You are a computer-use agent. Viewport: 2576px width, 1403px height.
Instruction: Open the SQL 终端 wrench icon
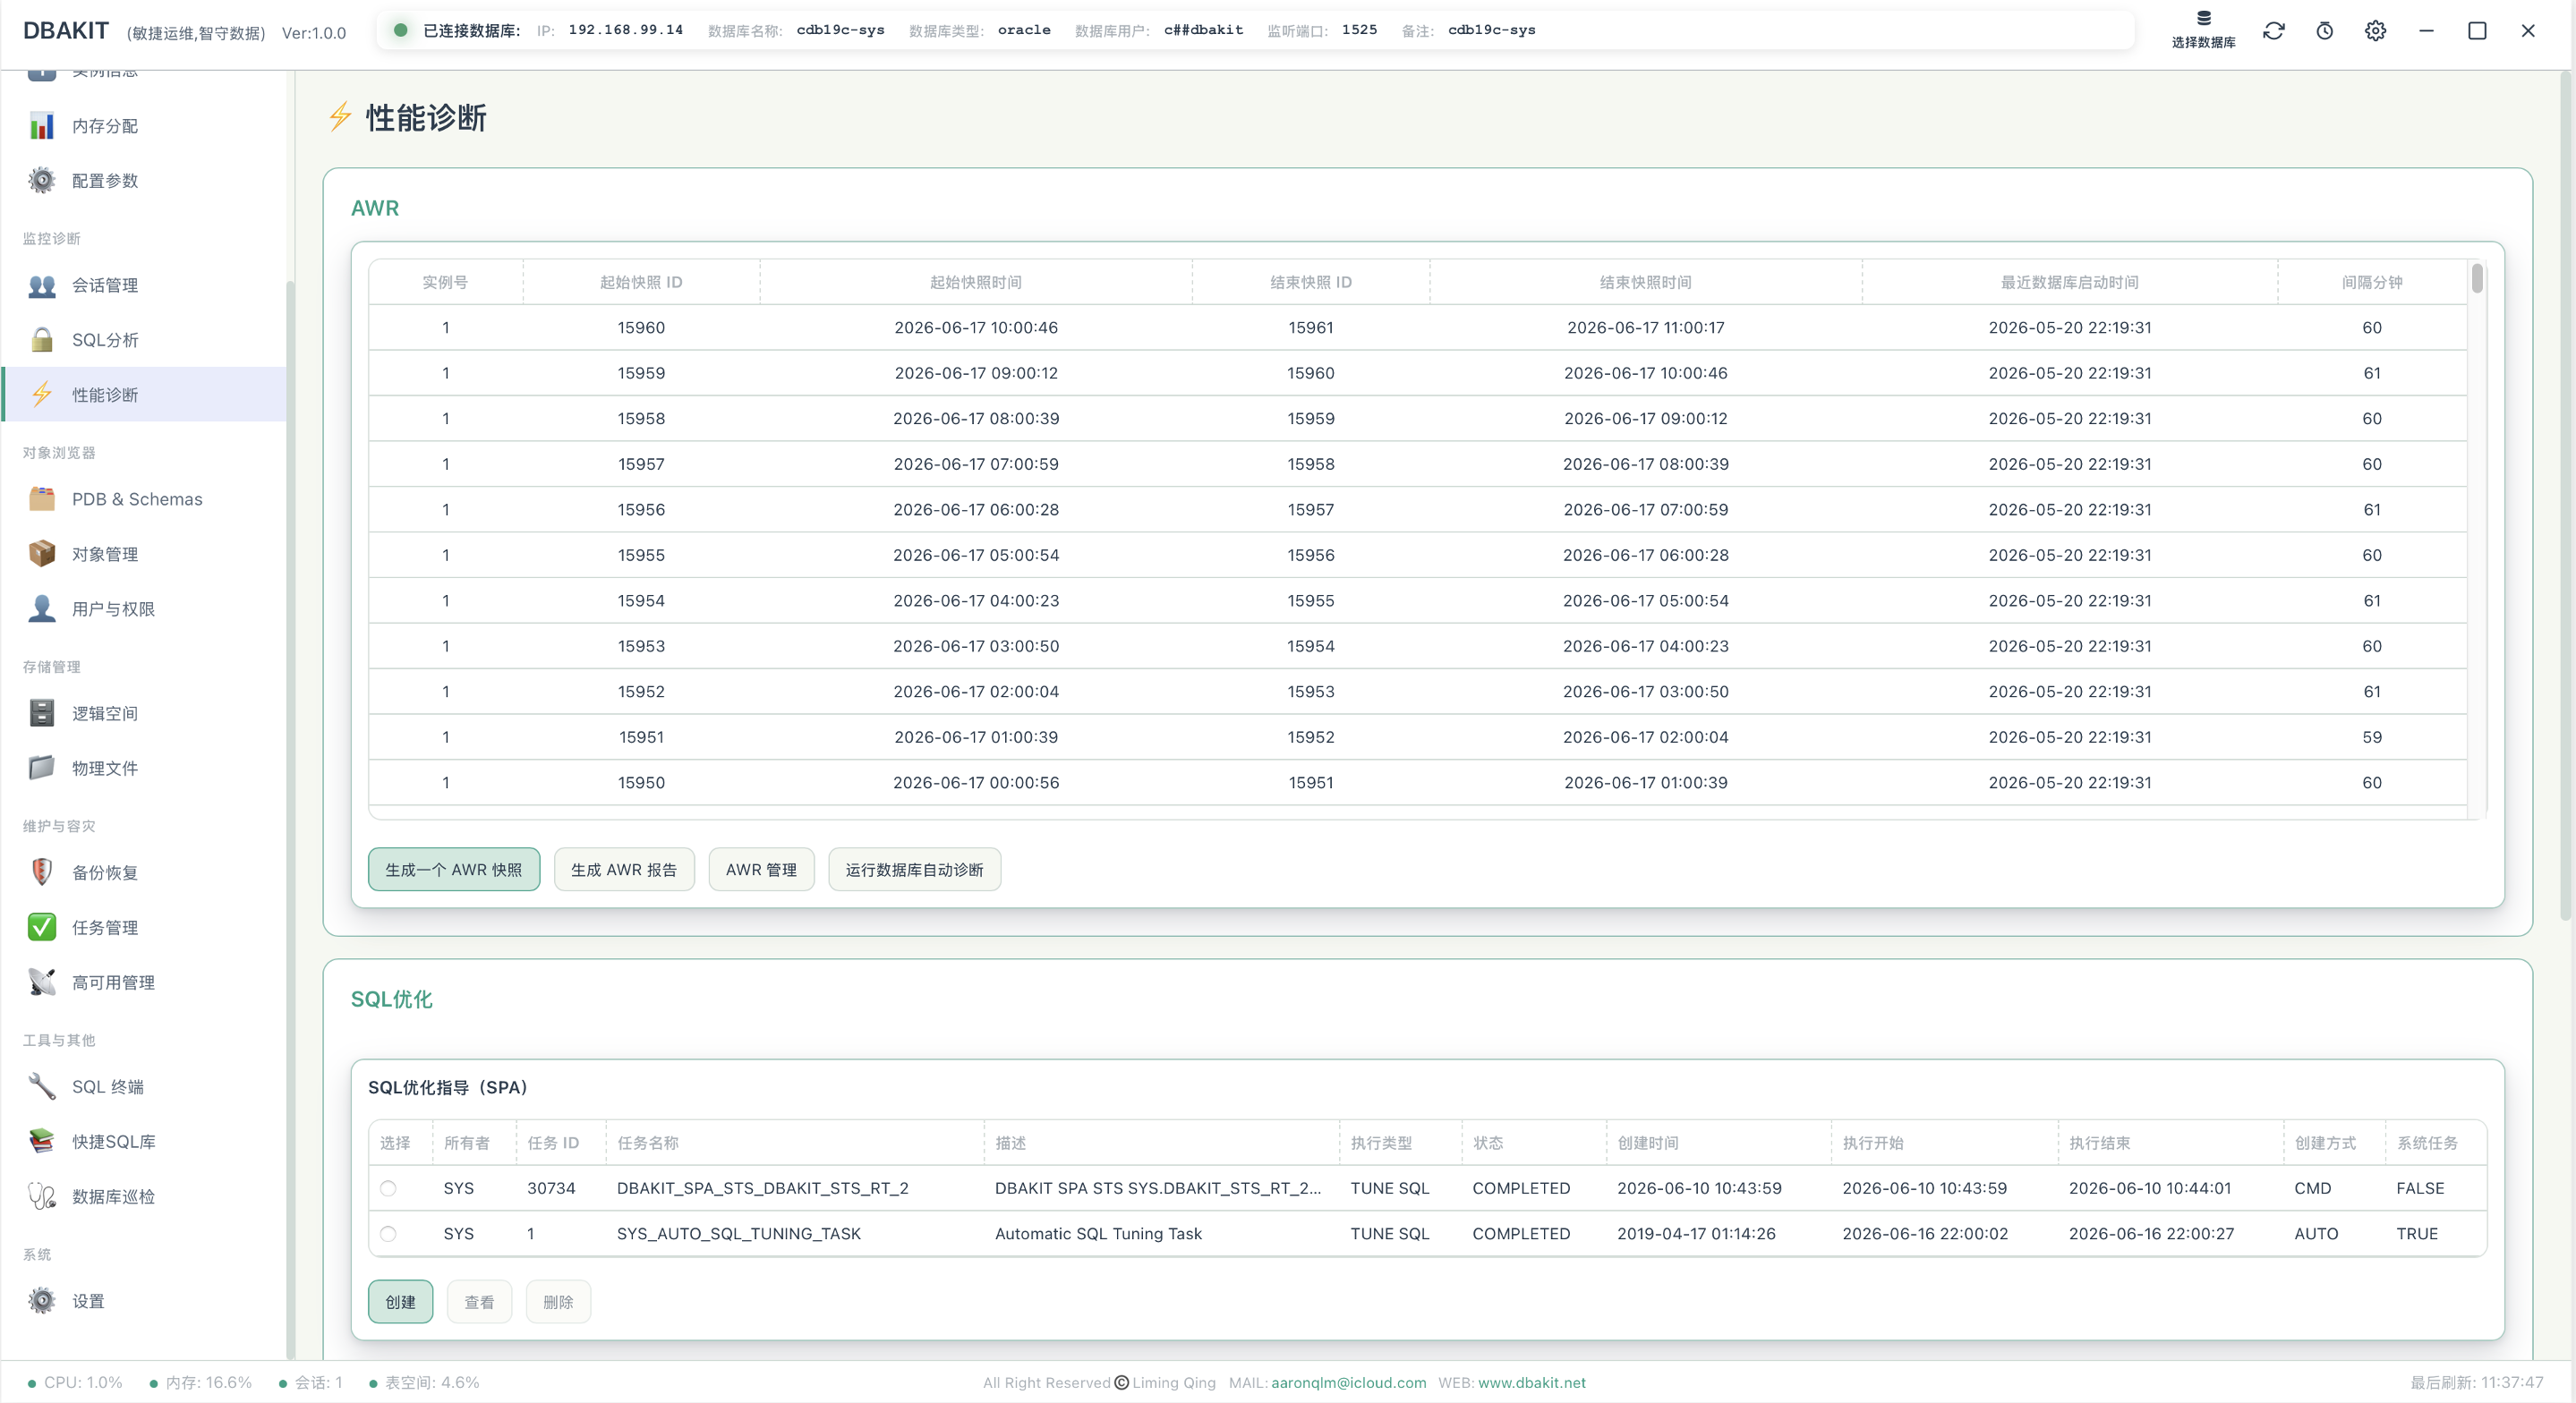[42, 1087]
